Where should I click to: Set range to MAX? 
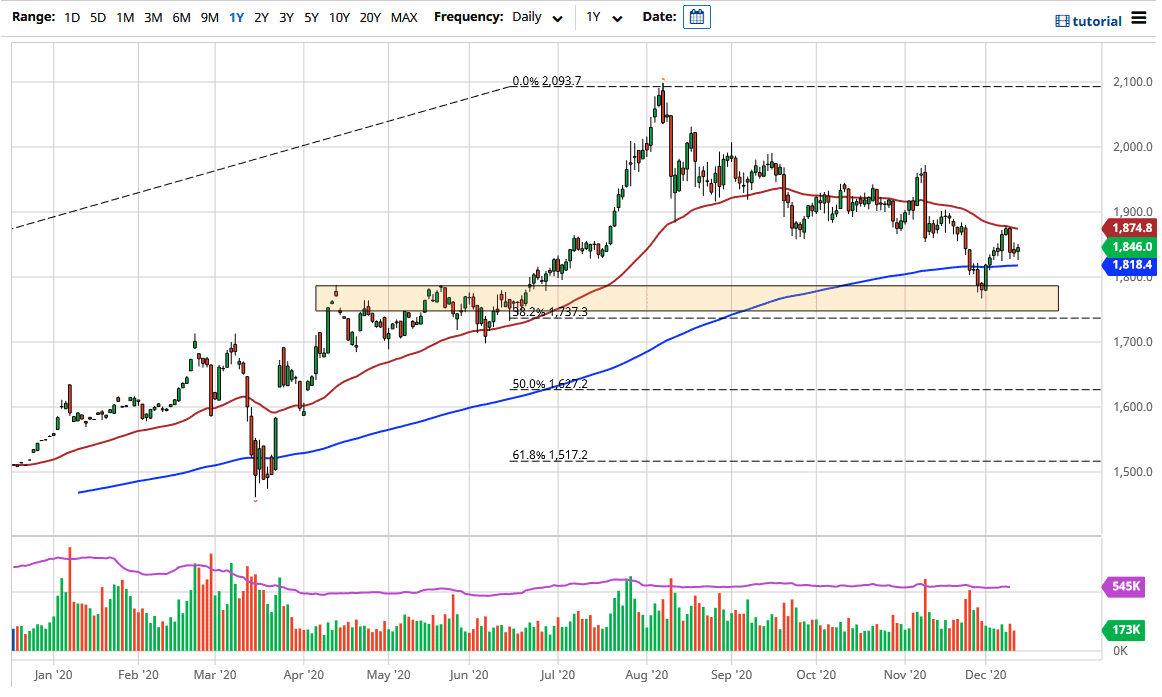pyautogui.click(x=404, y=17)
